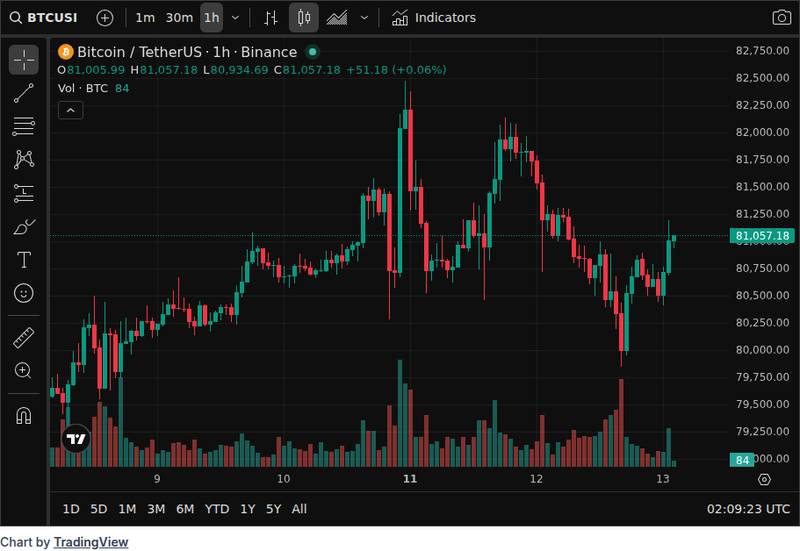The image size is (800, 551).
Task: Select the Bars chart style icon
Action: [x=270, y=18]
